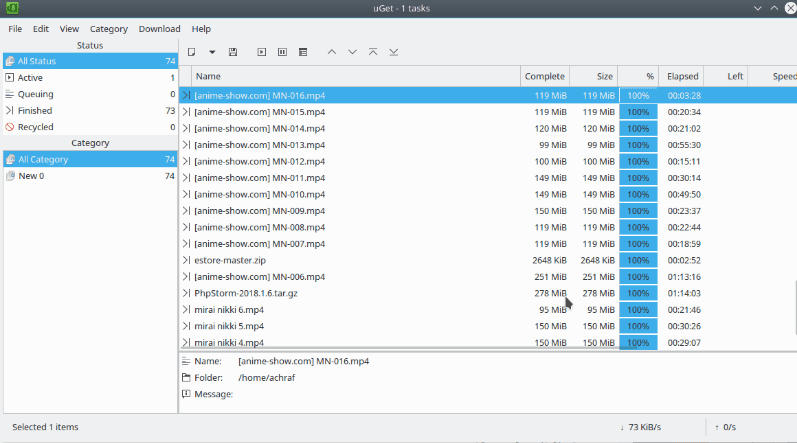
Task: Click the Move Down arrow icon
Action: (x=352, y=52)
